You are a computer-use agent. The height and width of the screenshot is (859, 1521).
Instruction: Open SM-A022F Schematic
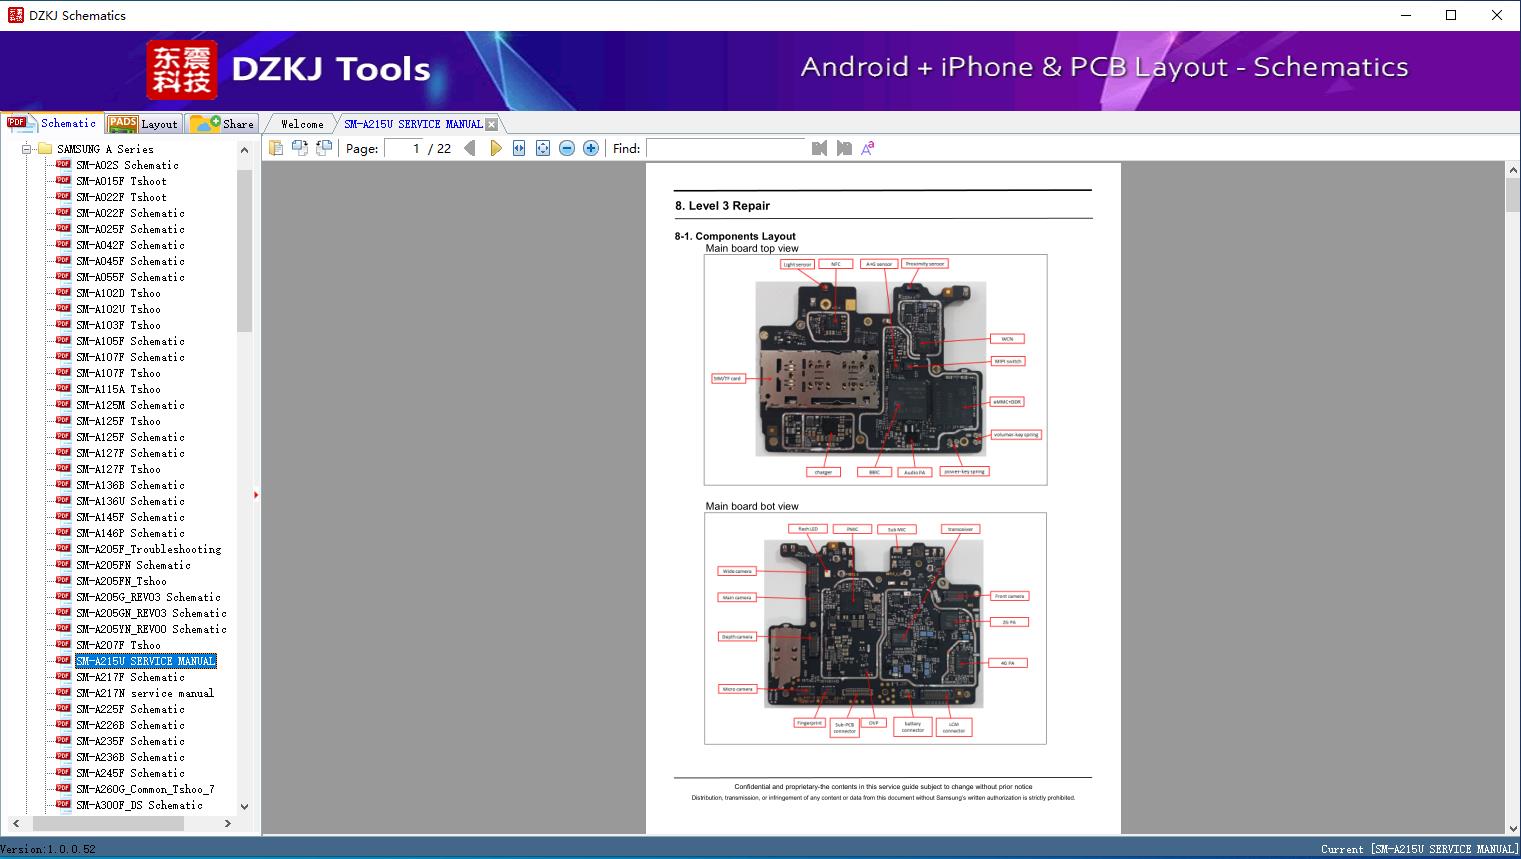tap(130, 213)
